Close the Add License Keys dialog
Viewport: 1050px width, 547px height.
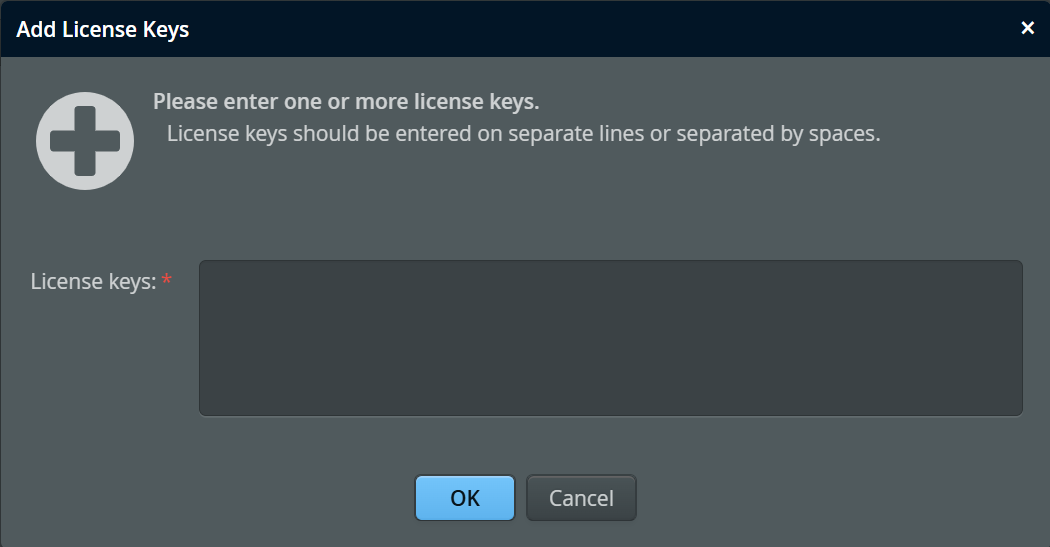pyautogui.click(x=1027, y=28)
